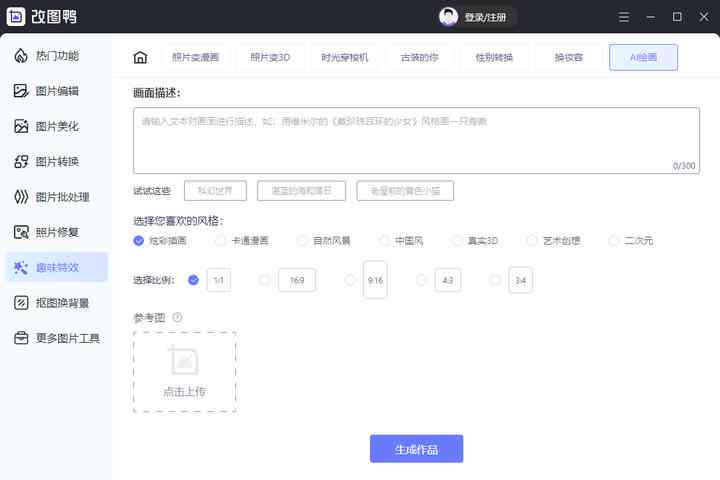Click the 图片转换 sidebar icon
The image size is (720, 480).
21,161
